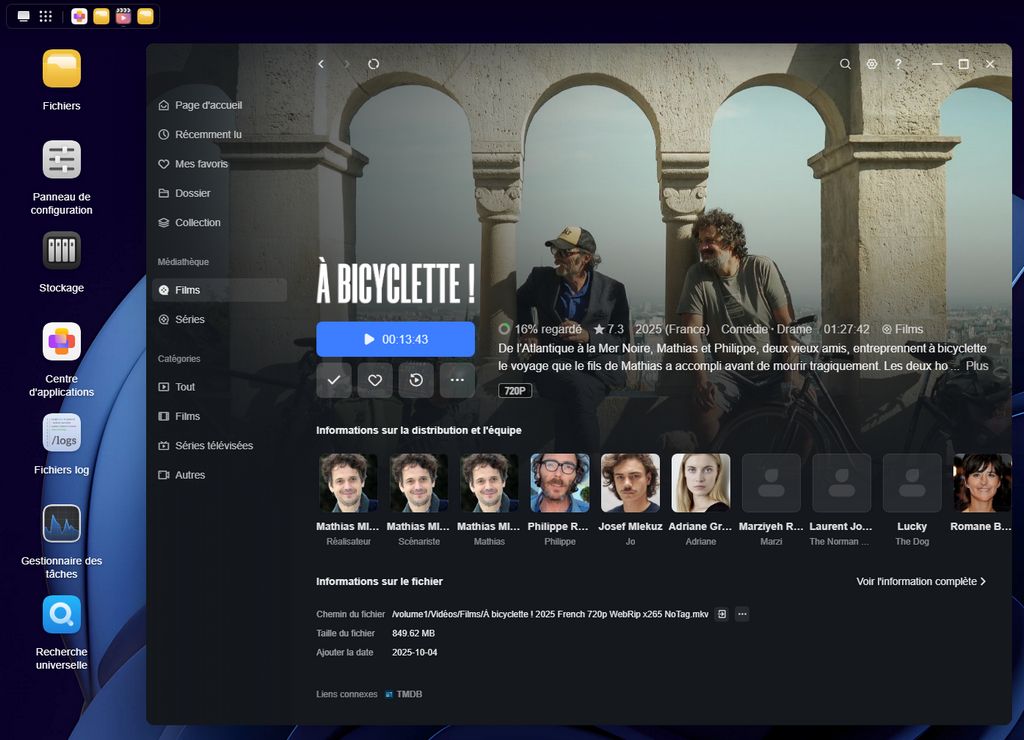Open file location icon beside file path
Image resolution: width=1024 pixels, height=740 pixels.
[721, 614]
